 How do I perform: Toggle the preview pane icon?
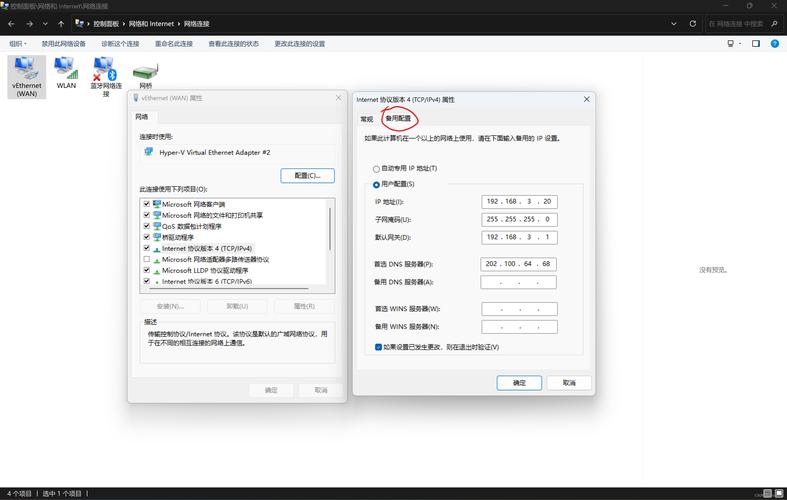[x=756, y=44]
